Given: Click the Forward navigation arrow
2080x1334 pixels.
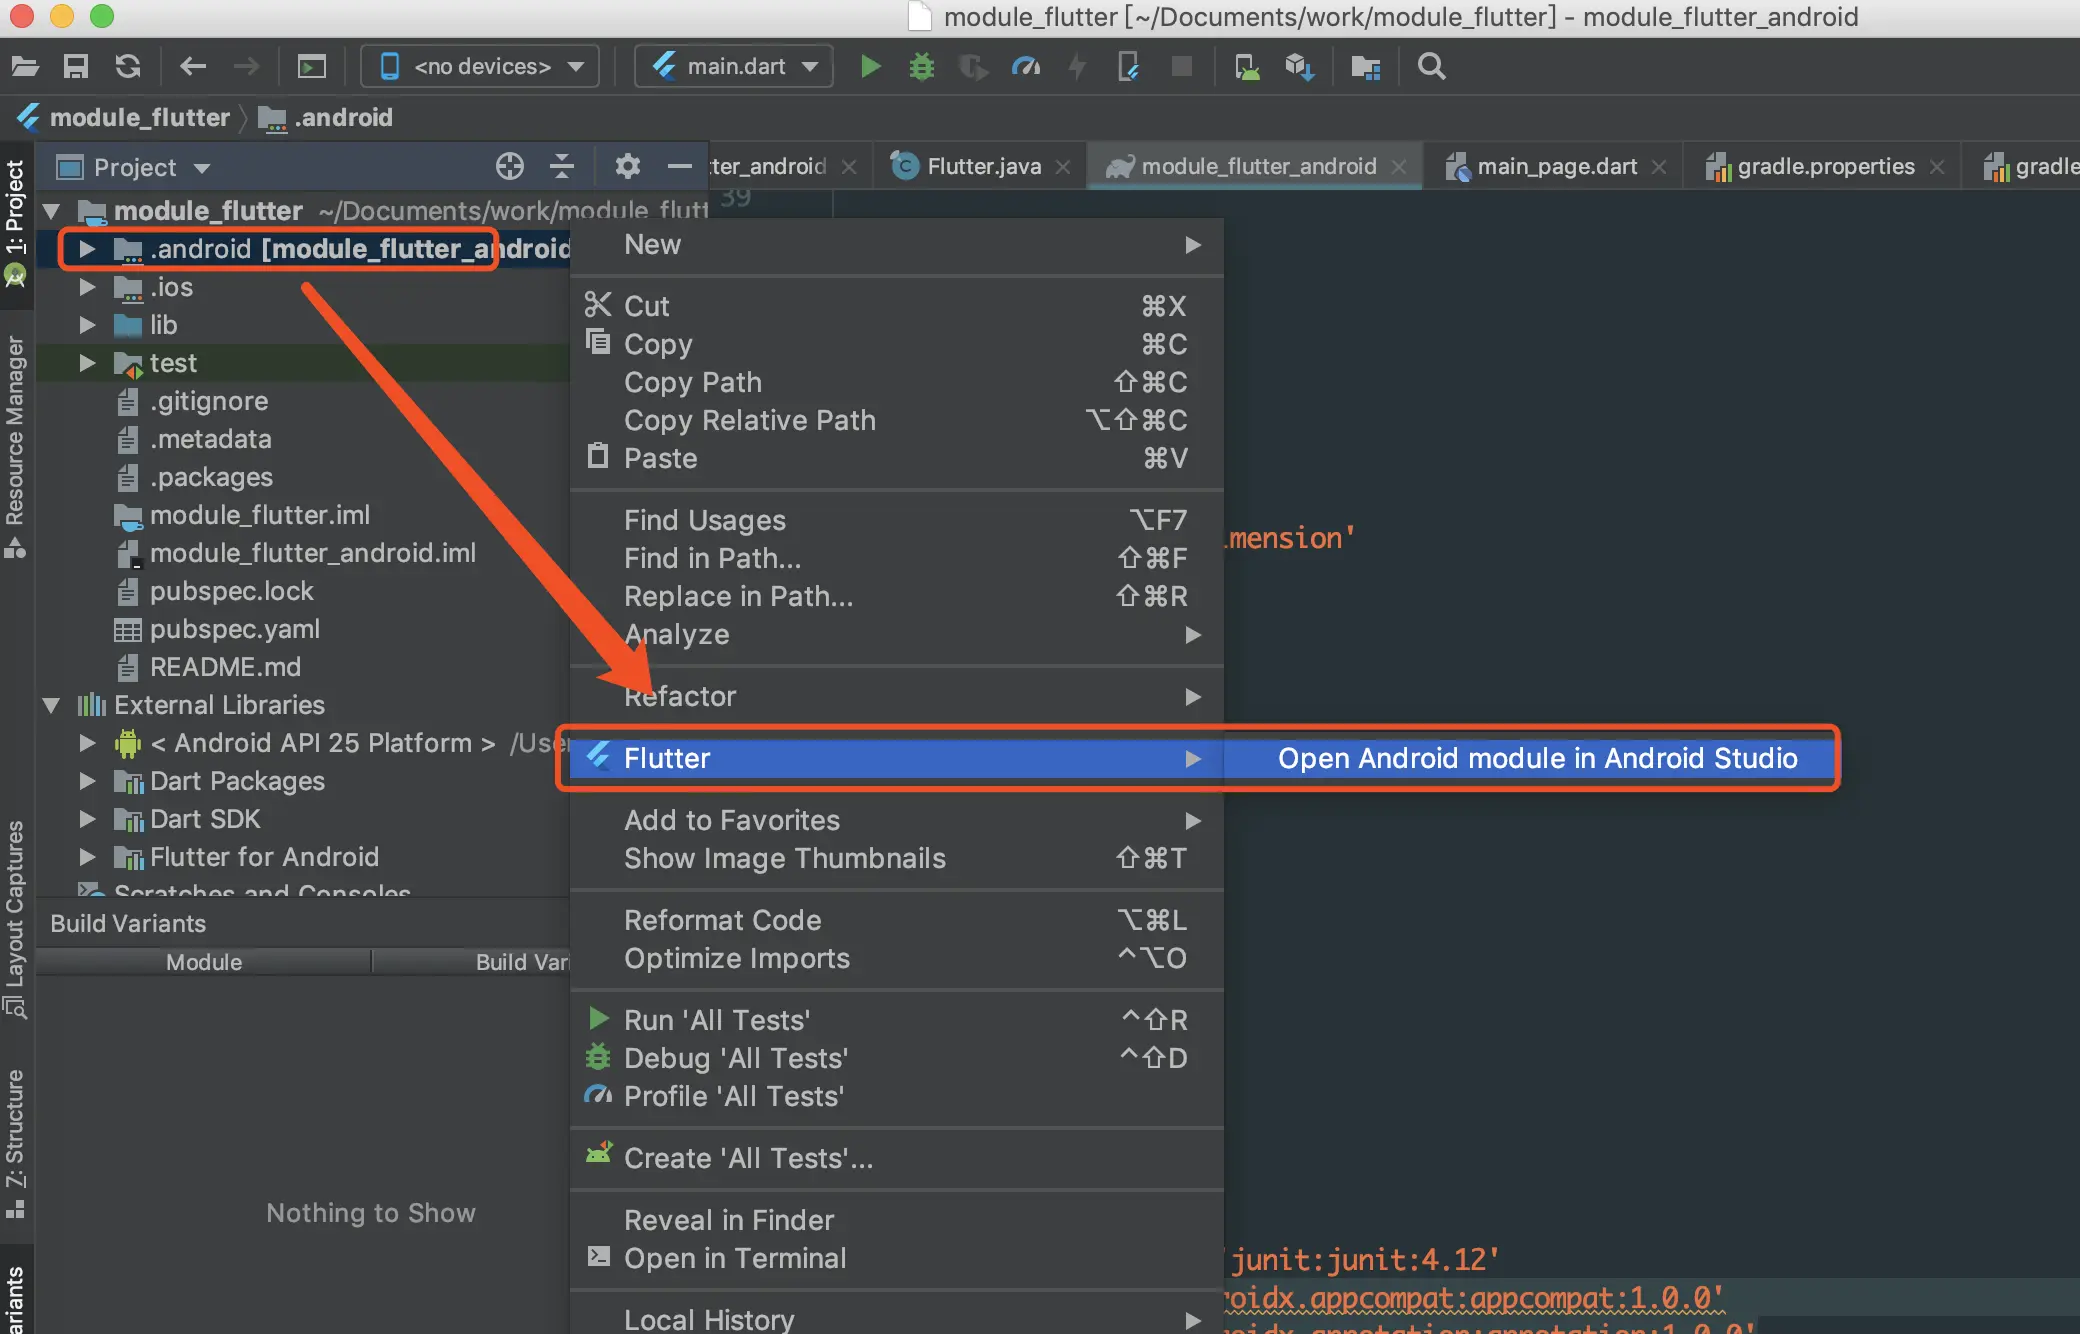Looking at the screenshot, I should click(x=246, y=67).
